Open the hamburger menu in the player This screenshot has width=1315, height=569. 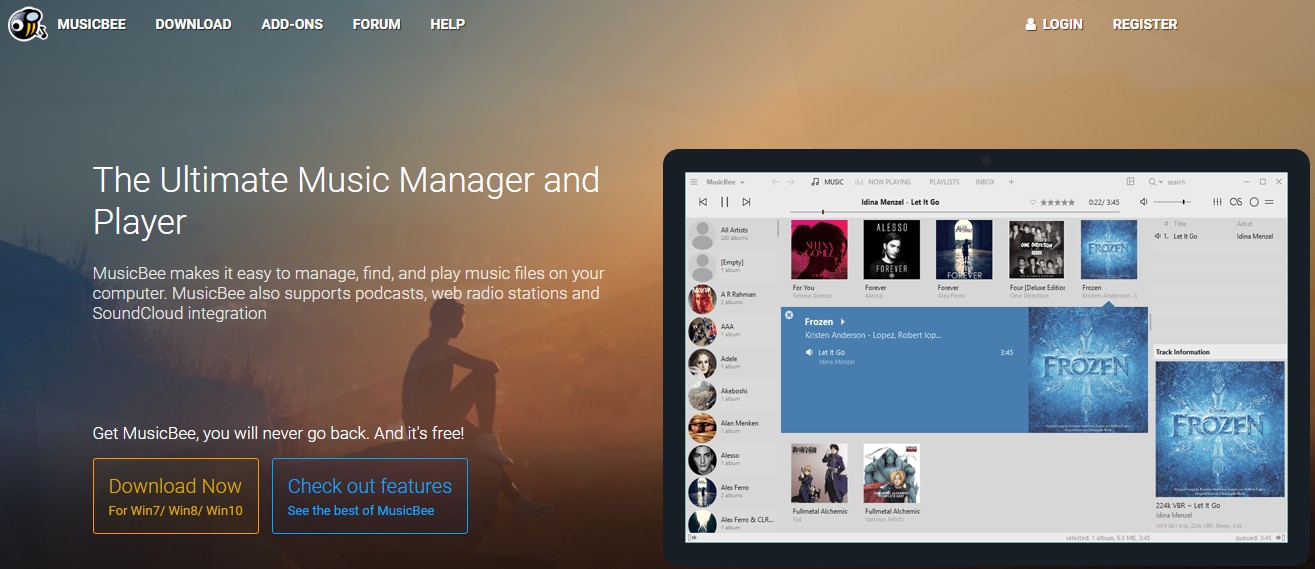[694, 182]
